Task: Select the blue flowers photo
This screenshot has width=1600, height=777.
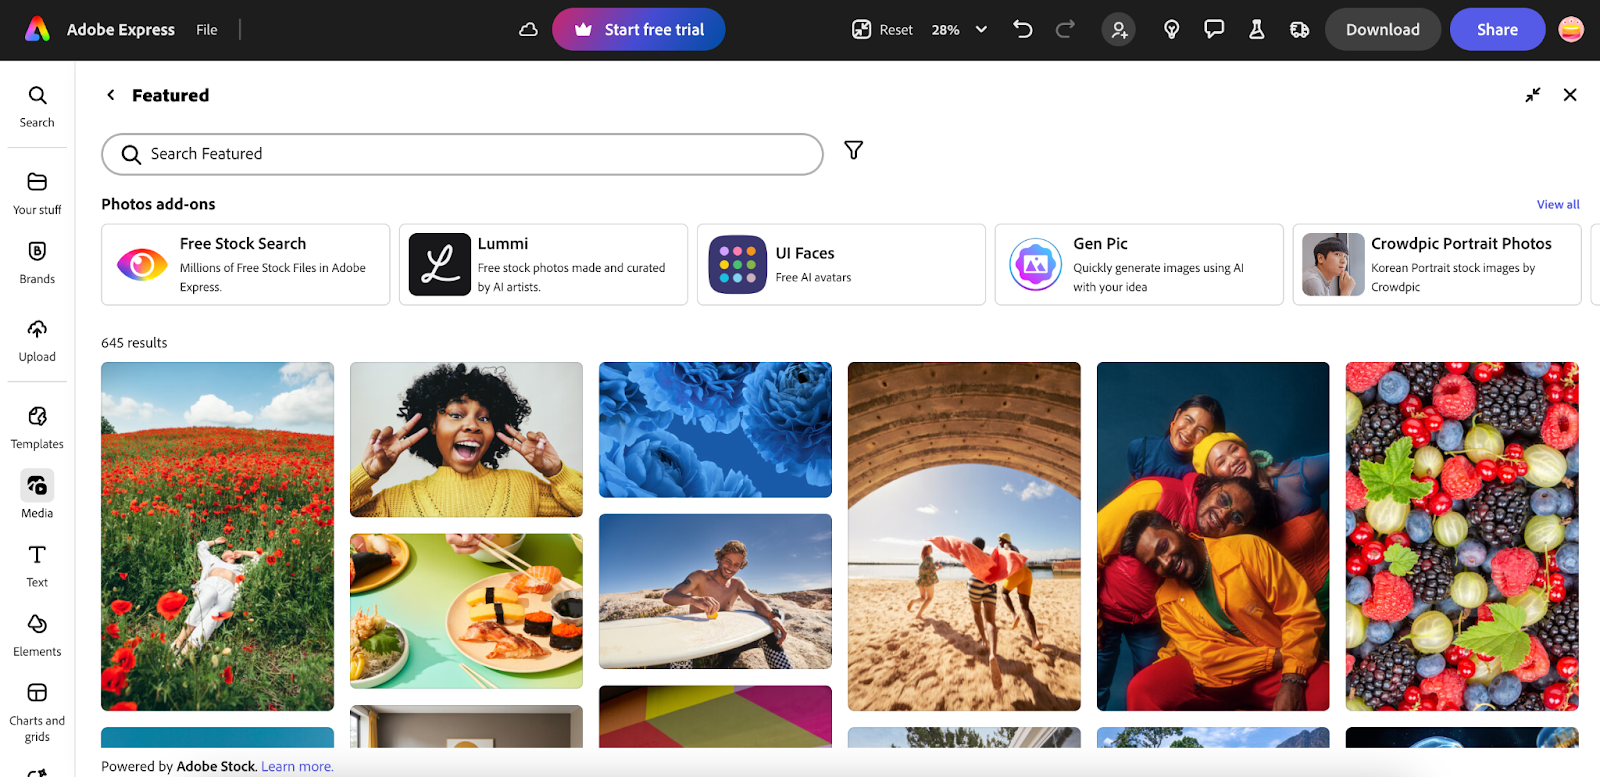Action: [715, 429]
